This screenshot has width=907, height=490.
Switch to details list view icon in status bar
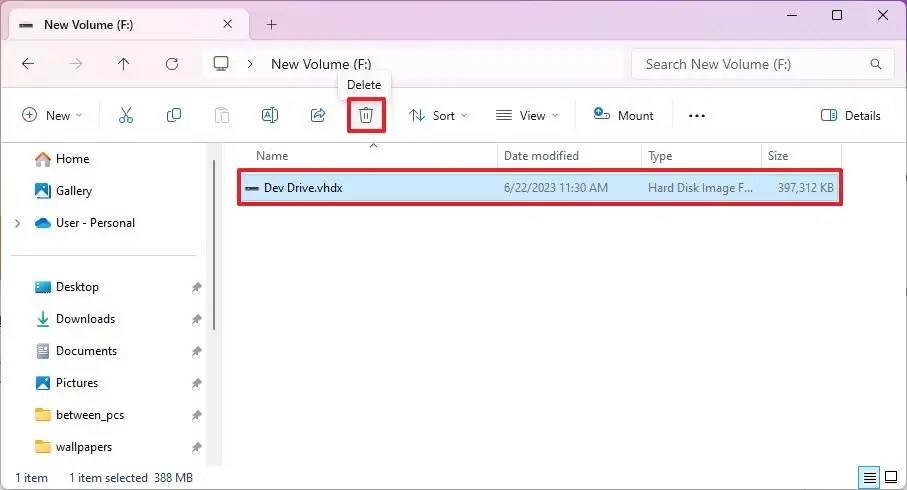tap(869, 478)
